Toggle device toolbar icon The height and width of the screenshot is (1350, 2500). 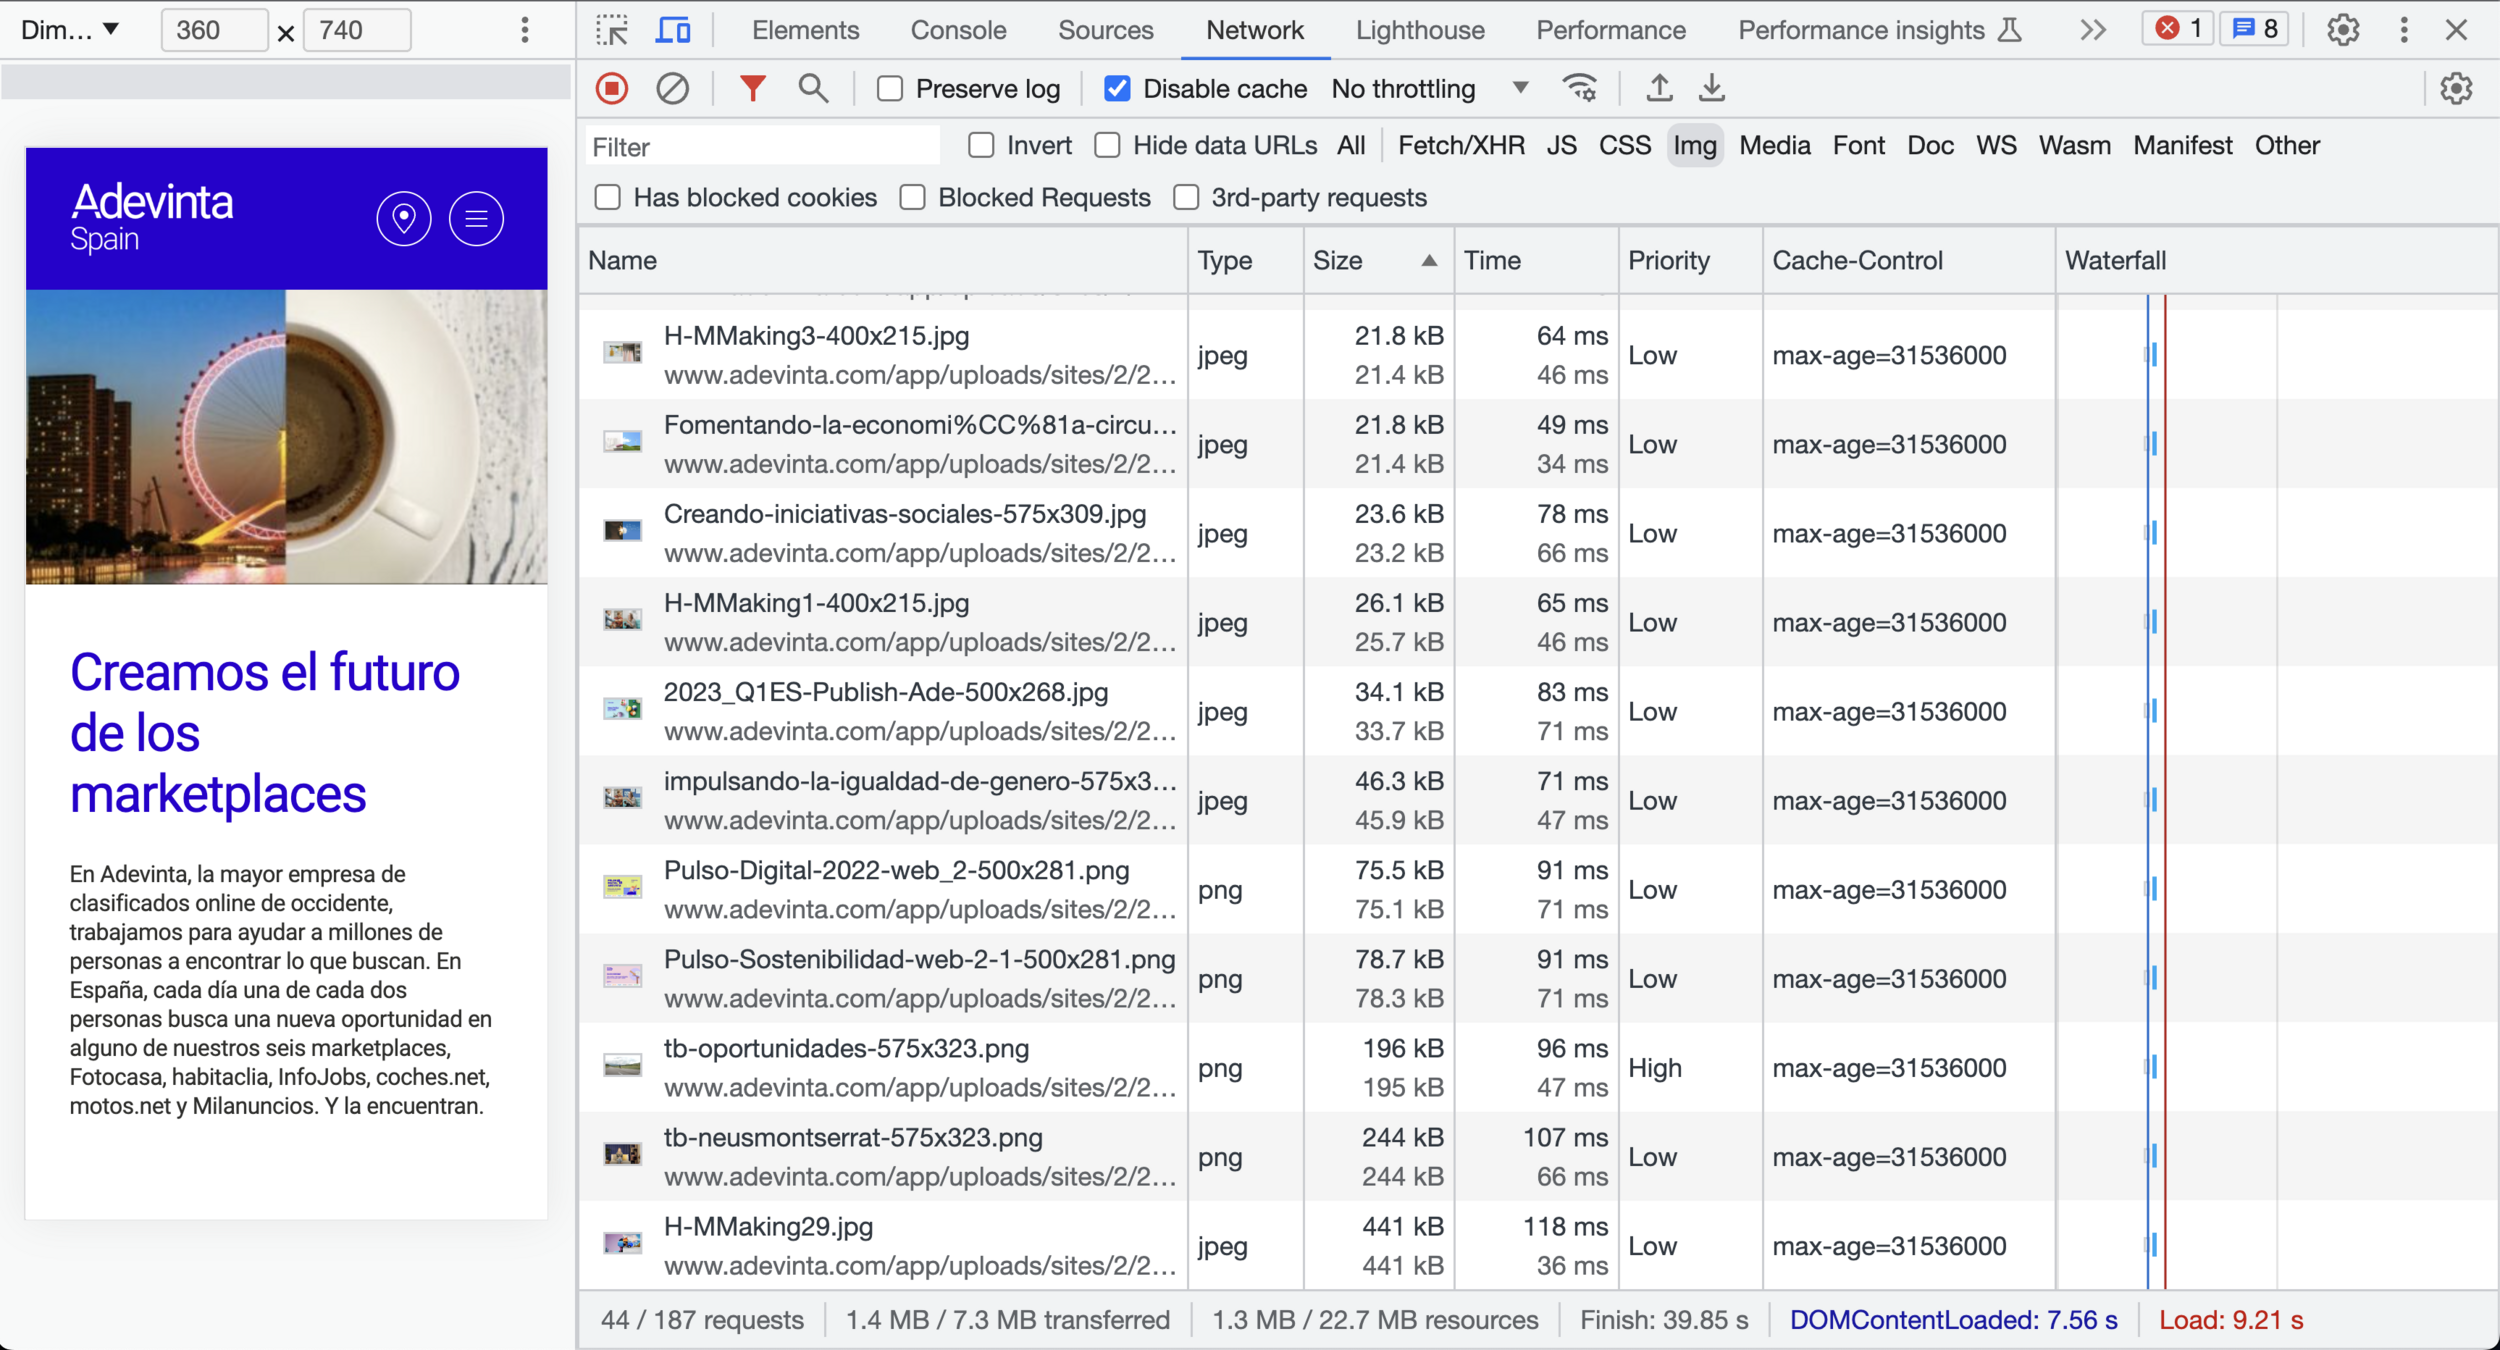pos(673,30)
